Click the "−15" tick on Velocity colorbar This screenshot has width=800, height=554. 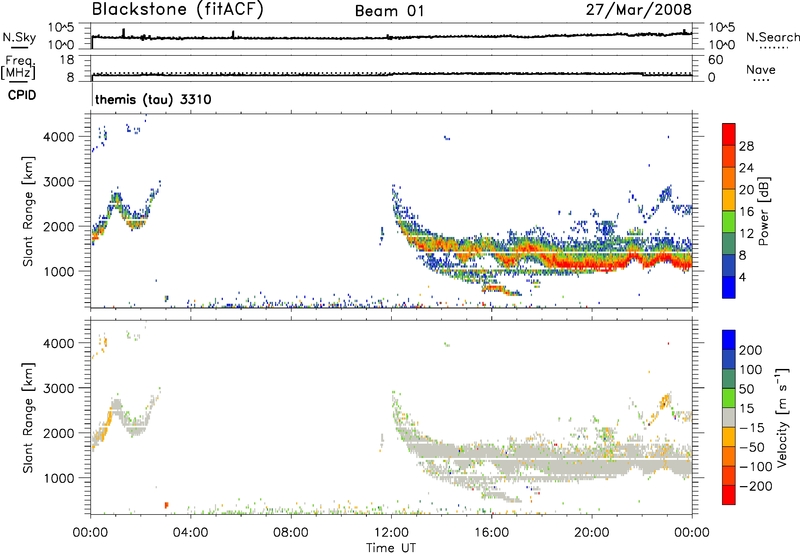coord(752,428)
